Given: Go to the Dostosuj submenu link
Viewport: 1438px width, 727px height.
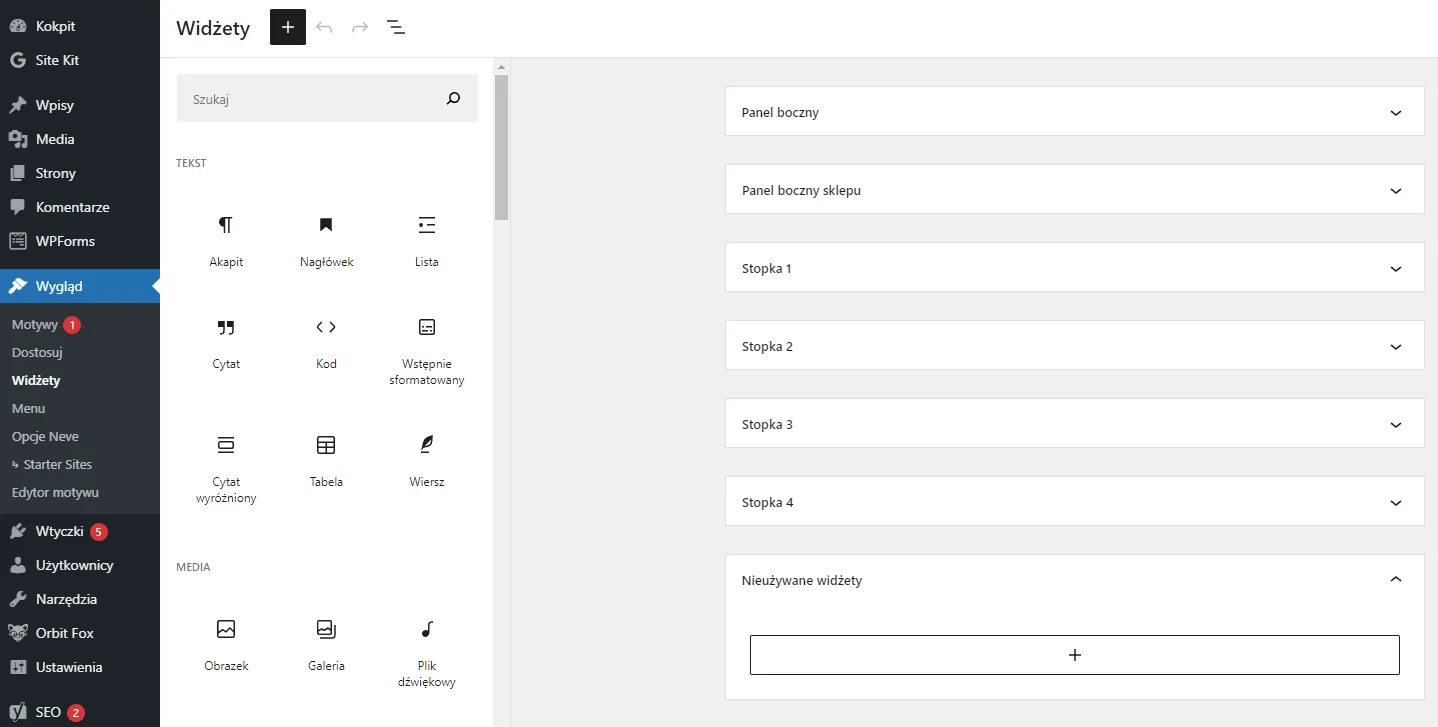Looking at the screenshot, I should coord(37,353).
